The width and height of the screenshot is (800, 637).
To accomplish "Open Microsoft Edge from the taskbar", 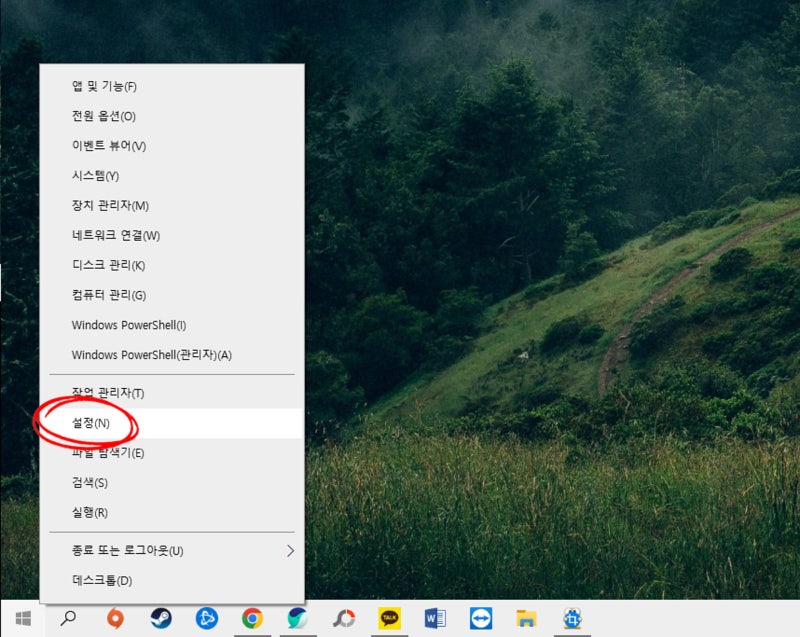I will tap(297, 620).
